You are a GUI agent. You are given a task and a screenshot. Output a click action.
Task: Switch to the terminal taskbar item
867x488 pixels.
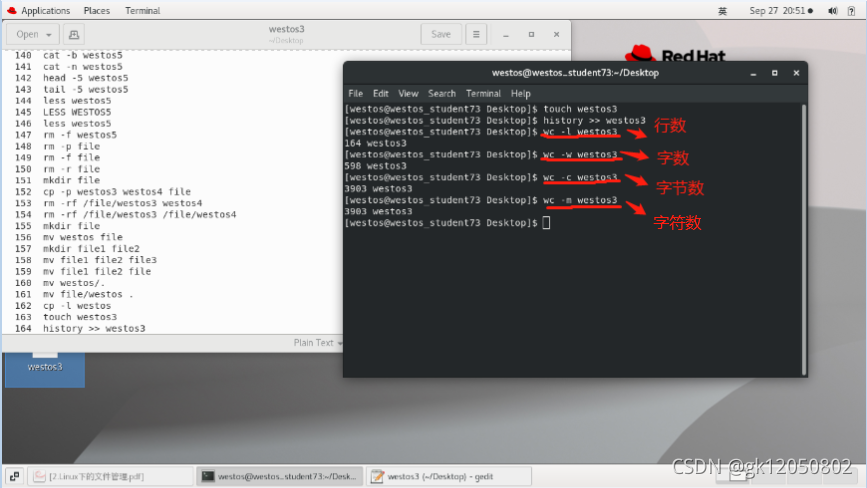pos(280,476)
